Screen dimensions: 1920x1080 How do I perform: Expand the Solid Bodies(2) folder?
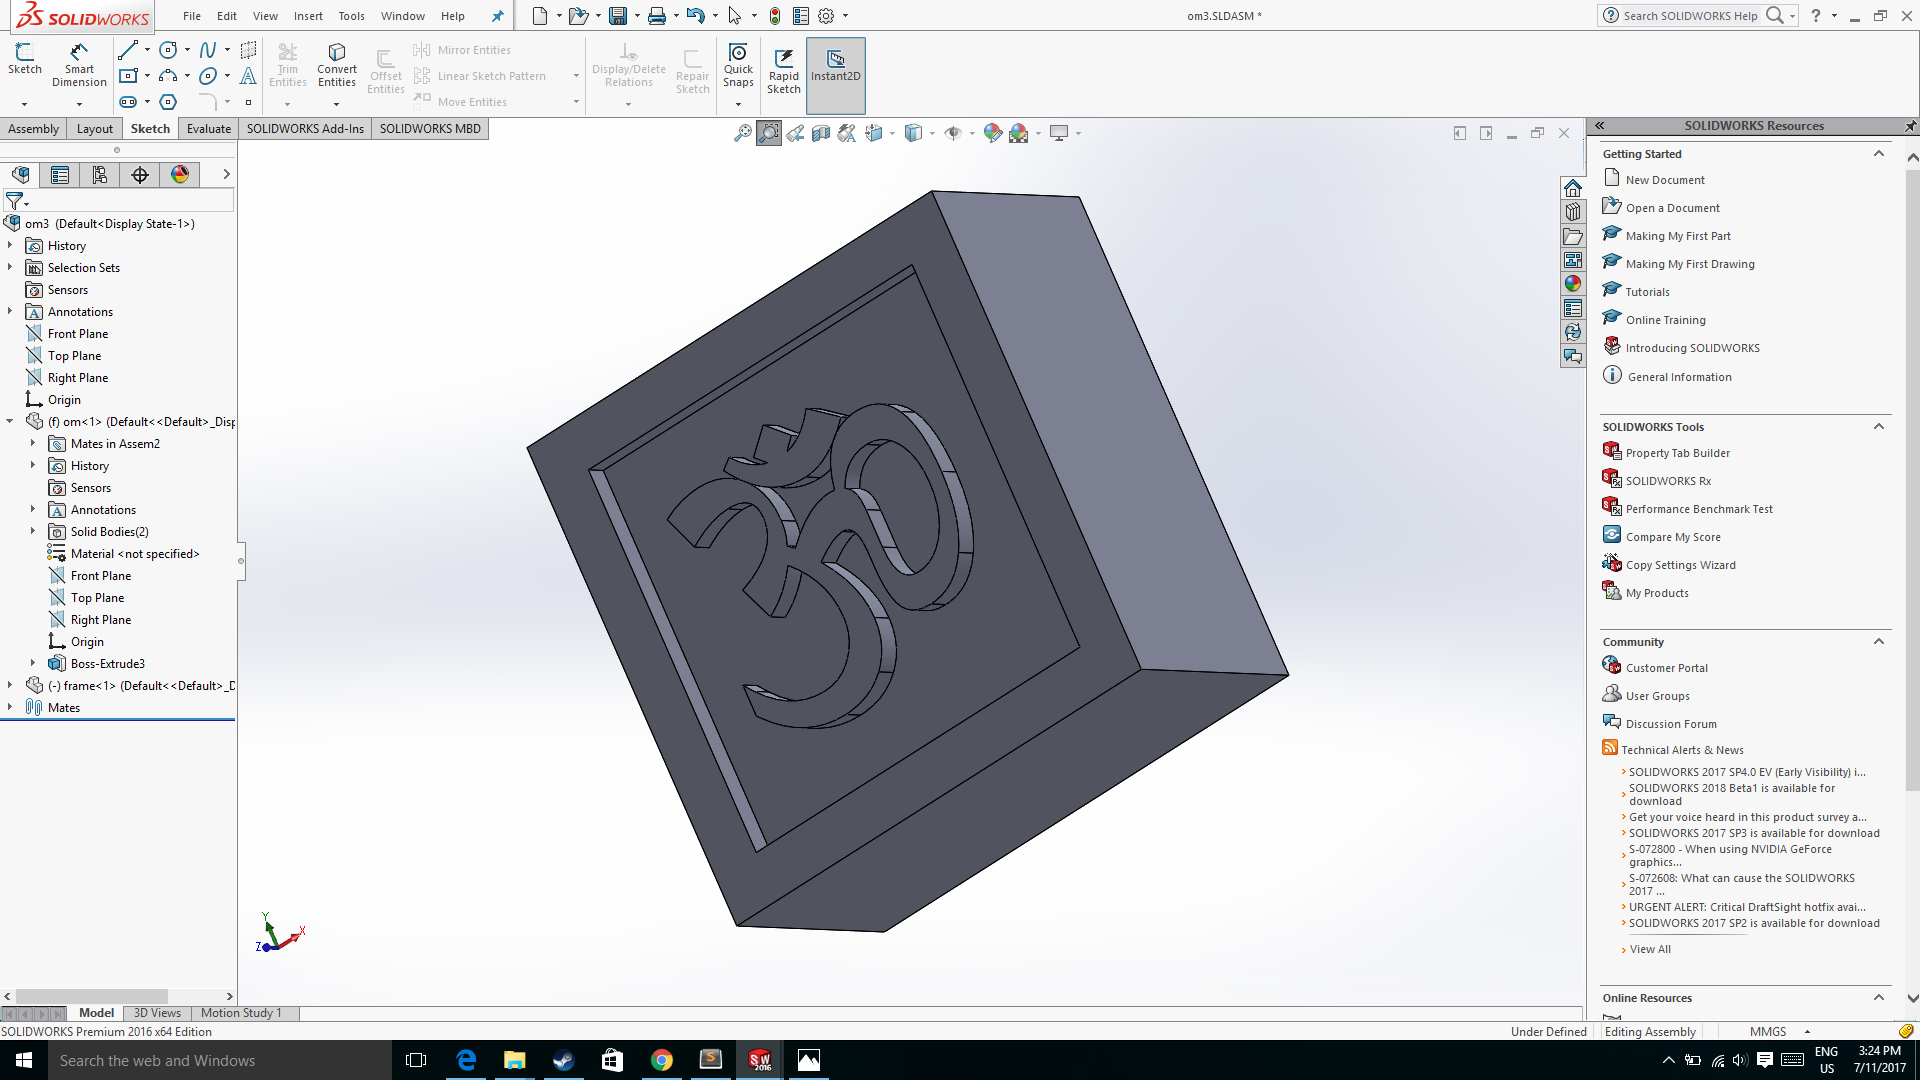(x=32, y=531)
